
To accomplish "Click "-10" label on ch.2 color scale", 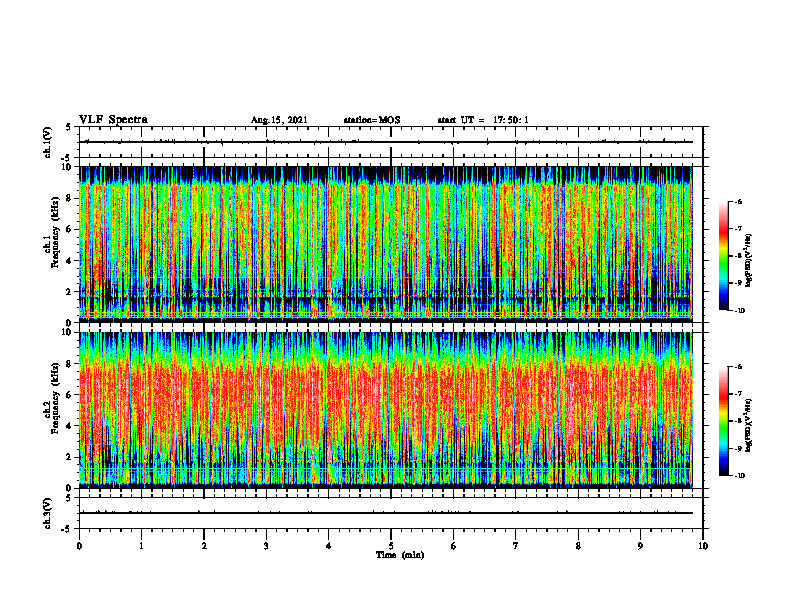I will [740, 476].
